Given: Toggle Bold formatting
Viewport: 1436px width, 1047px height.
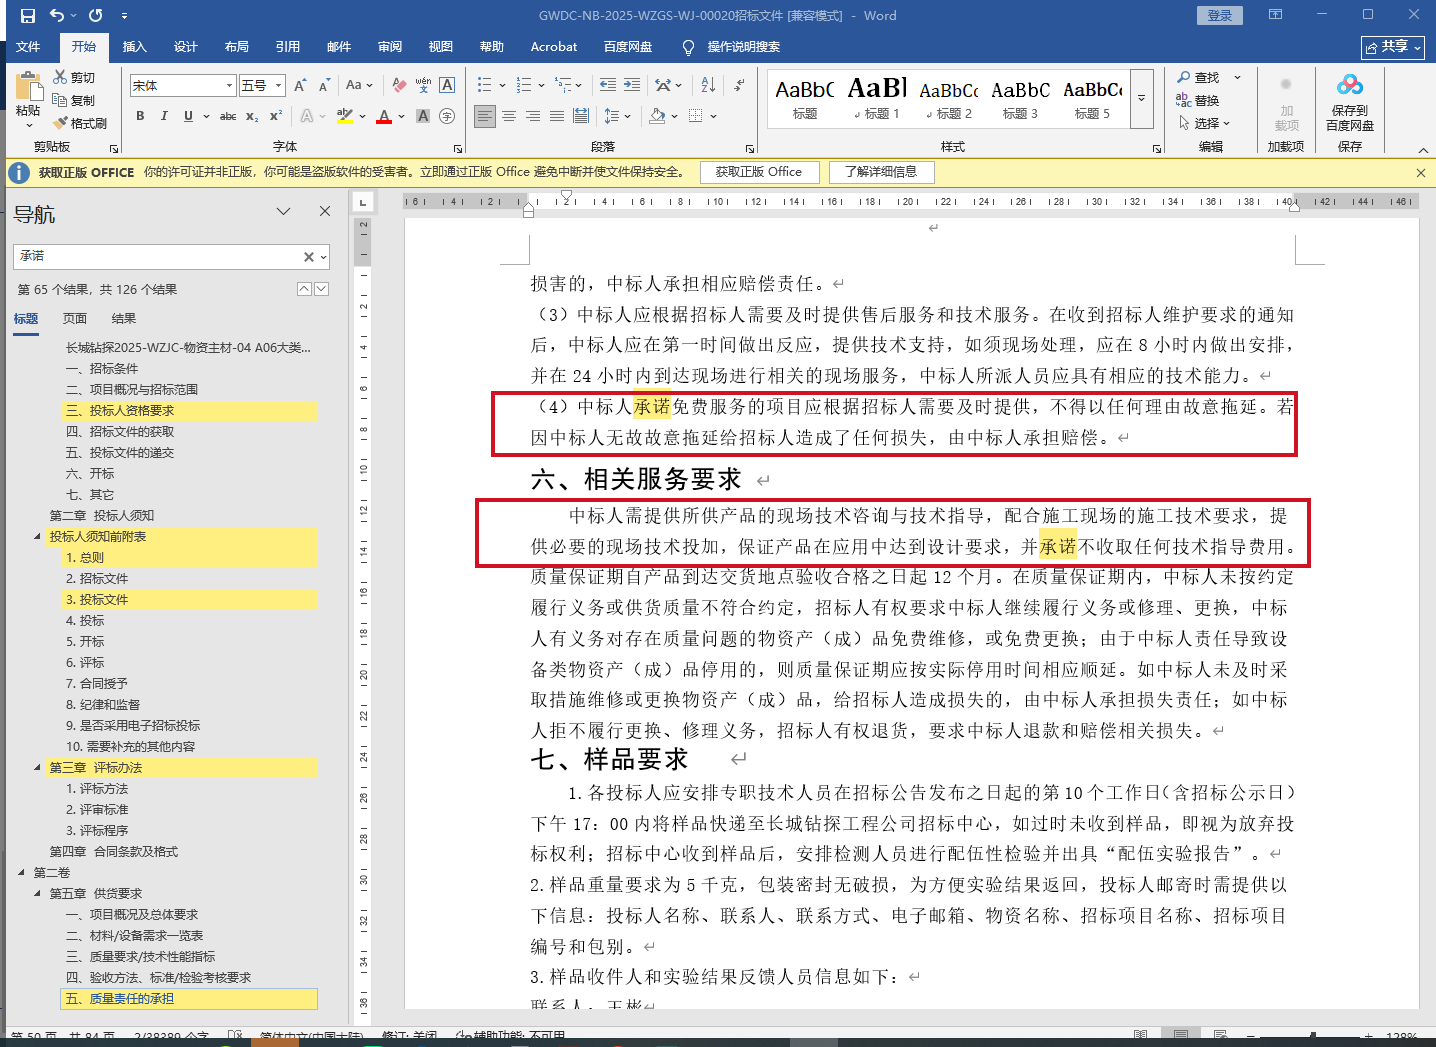Looking at the screenshot, I should (140, 116).
